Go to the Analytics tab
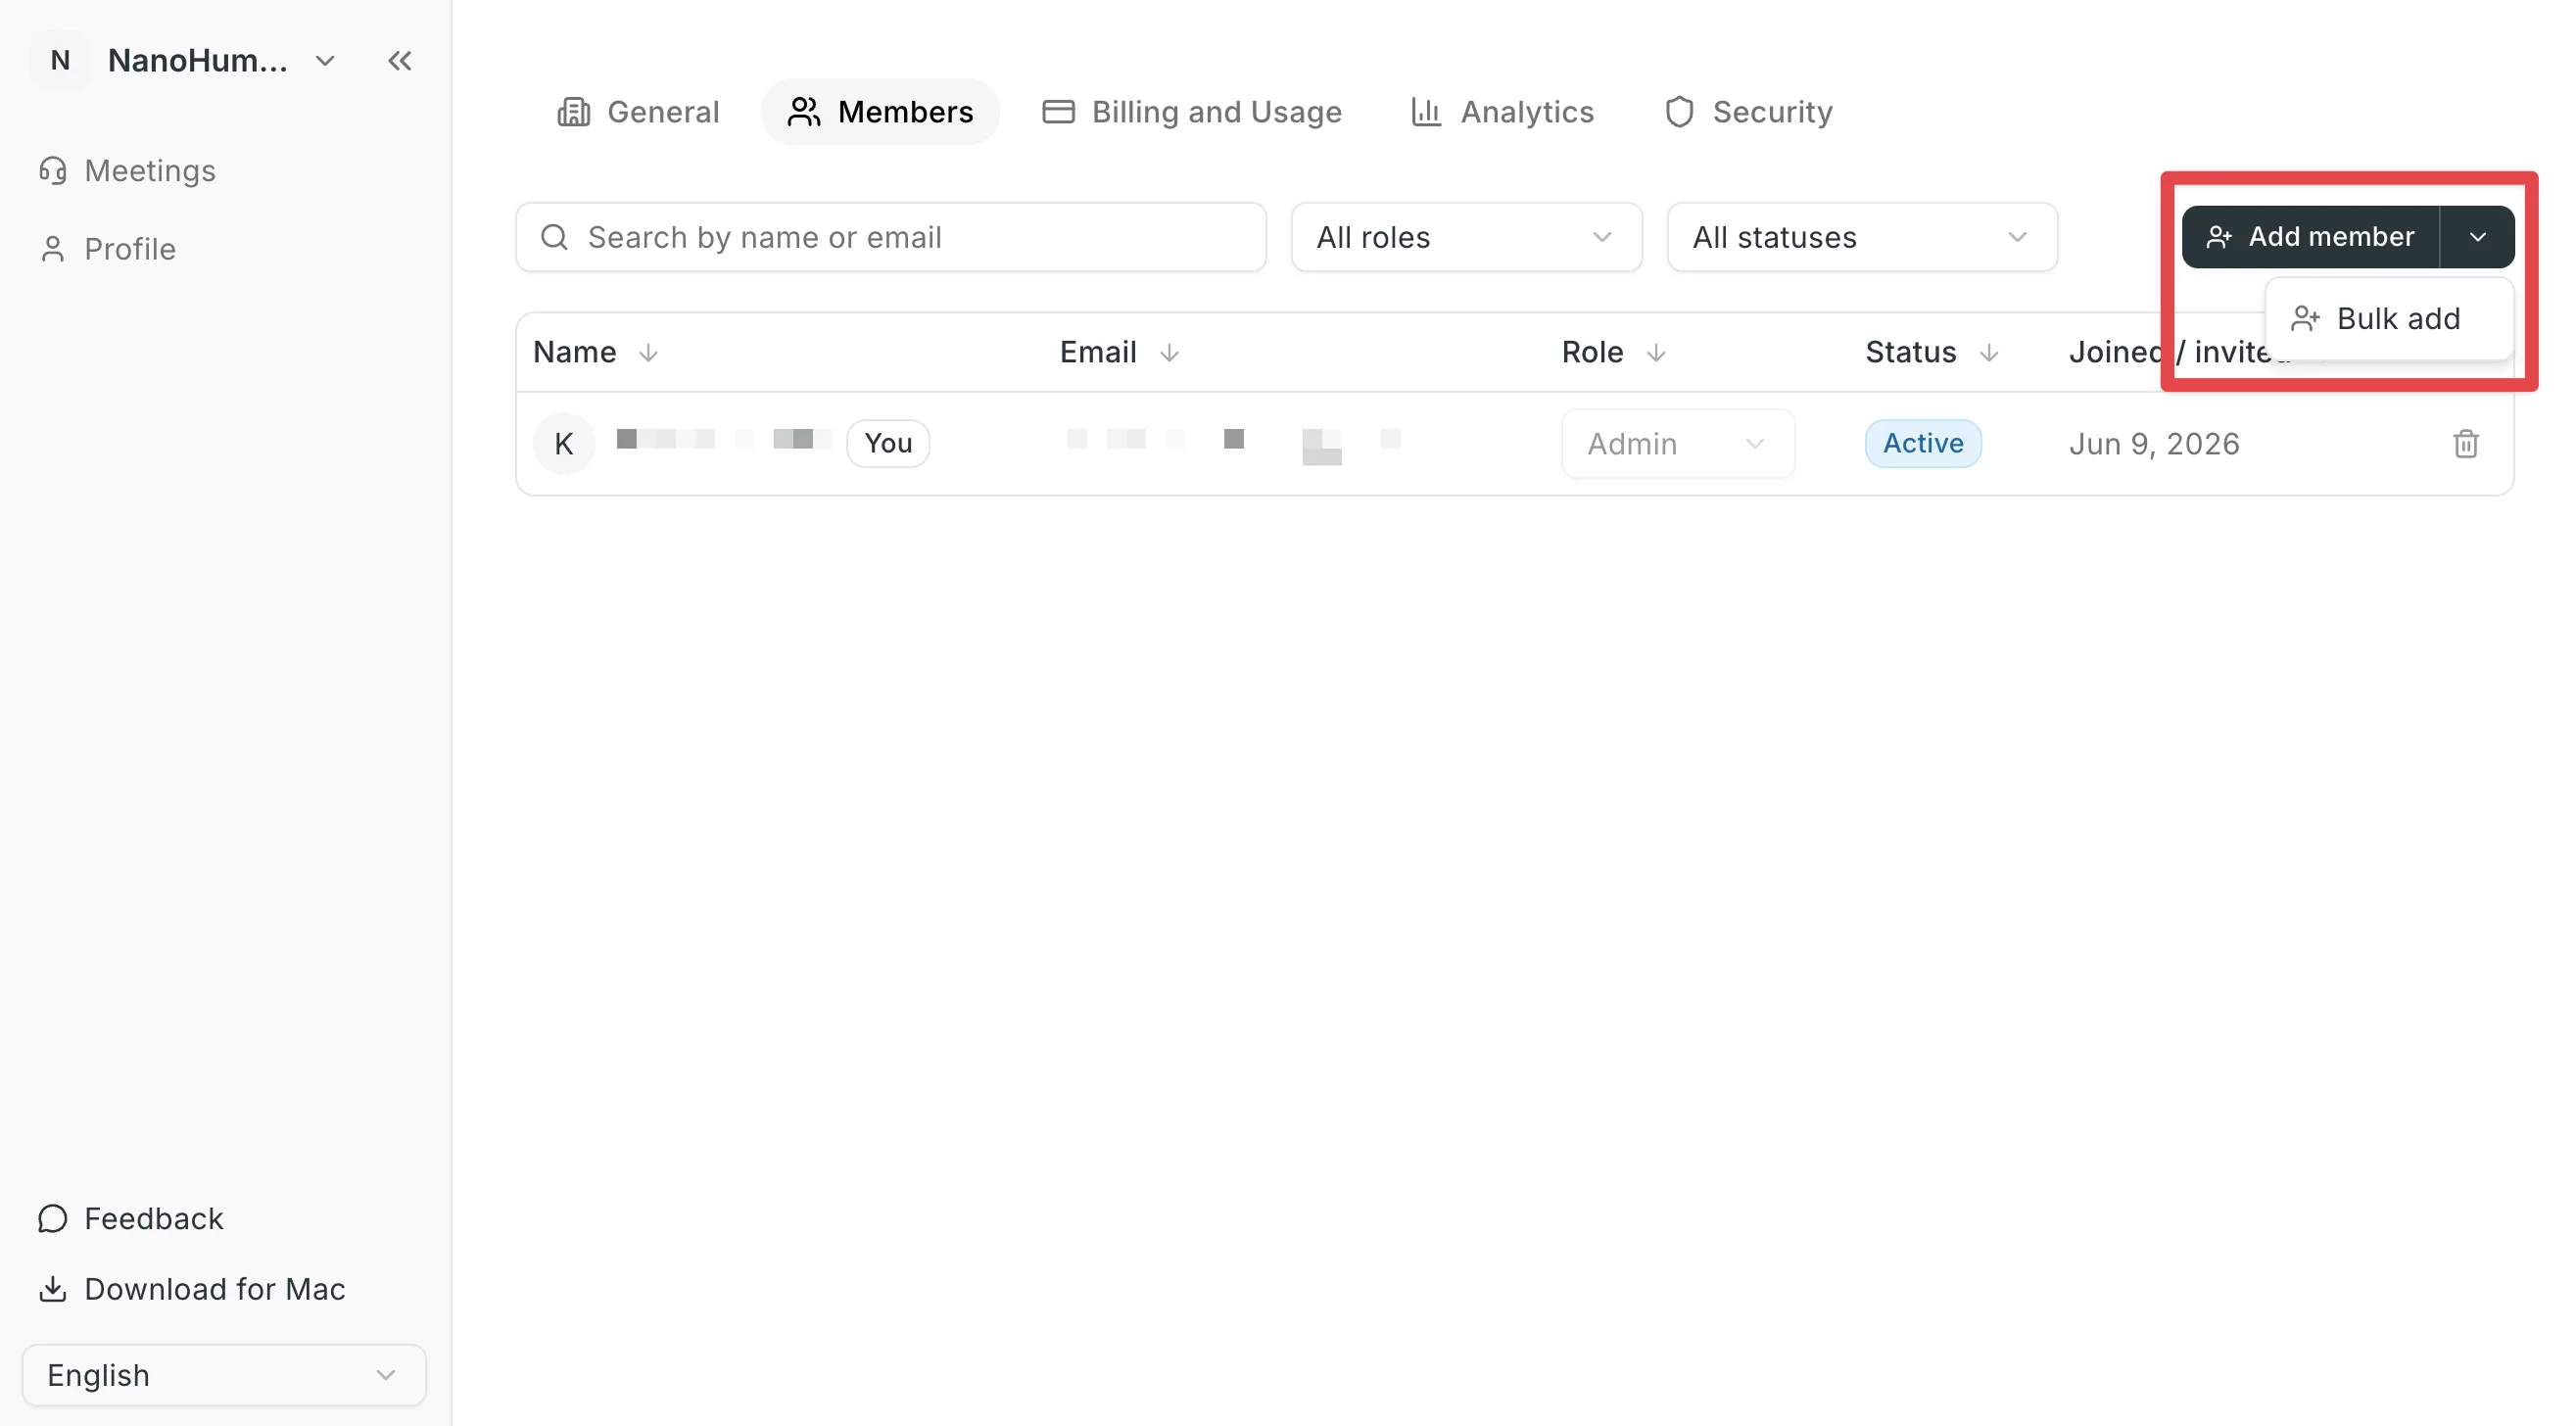The width and height of the screenshot is (2576, 1426). click(1503, 112)
